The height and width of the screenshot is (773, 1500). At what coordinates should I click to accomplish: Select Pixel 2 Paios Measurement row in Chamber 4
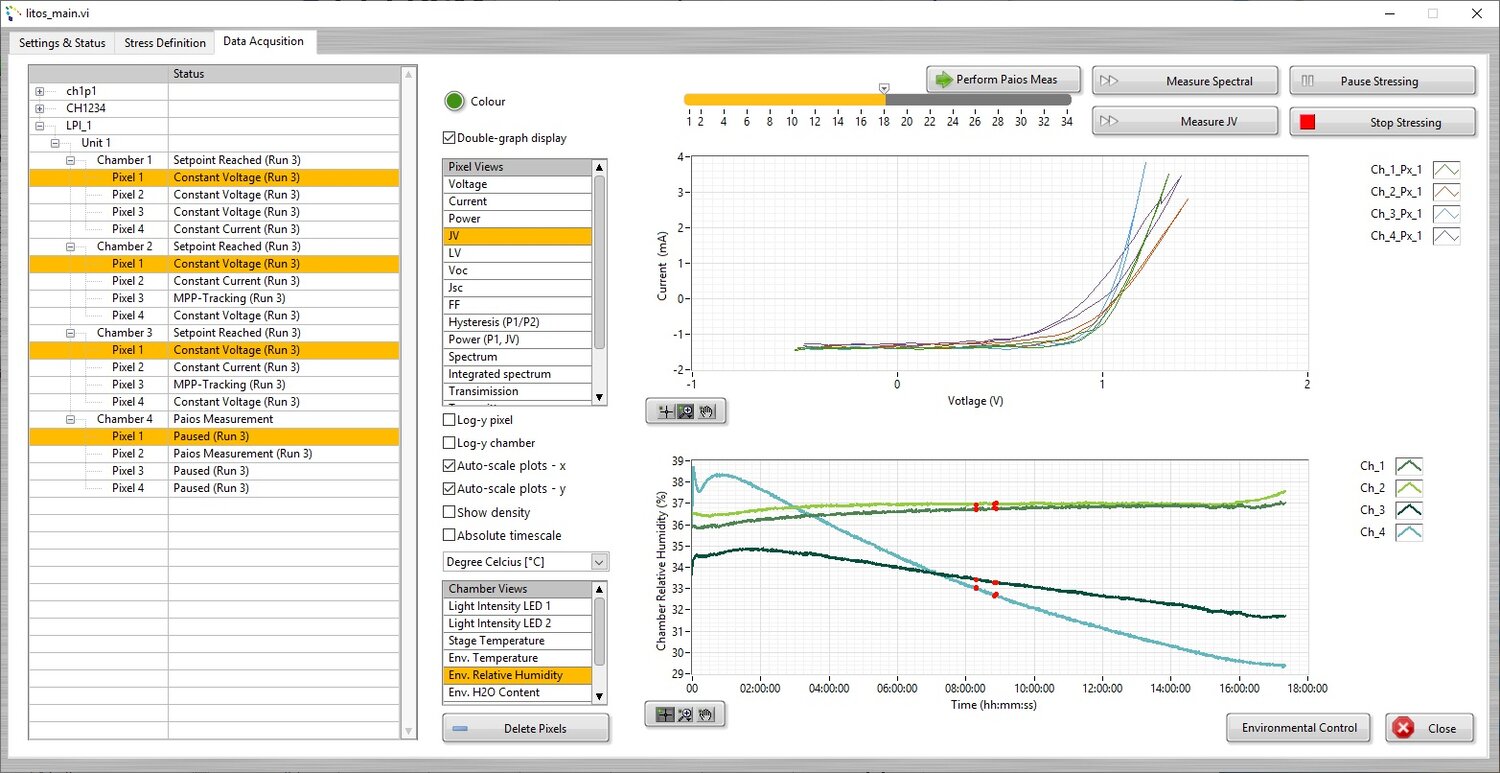[214, 454]
